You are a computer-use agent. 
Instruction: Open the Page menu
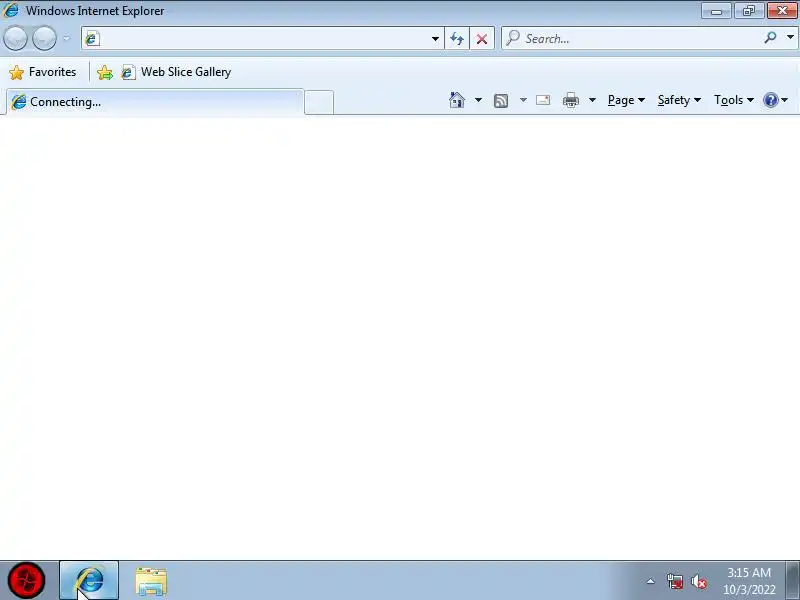tap(626, 100)
